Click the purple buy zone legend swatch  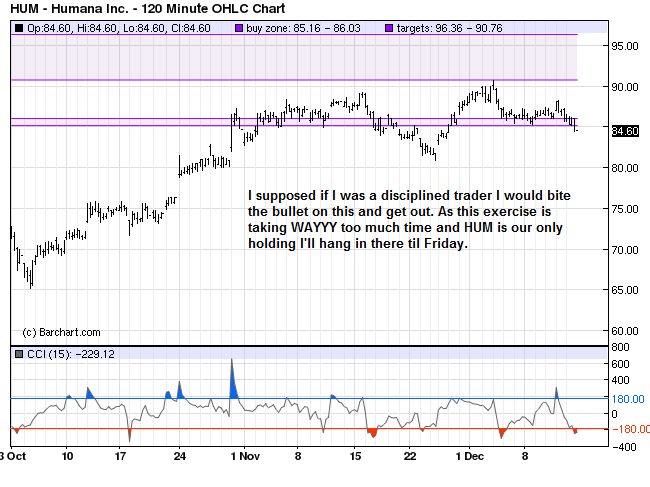point(239,28)
